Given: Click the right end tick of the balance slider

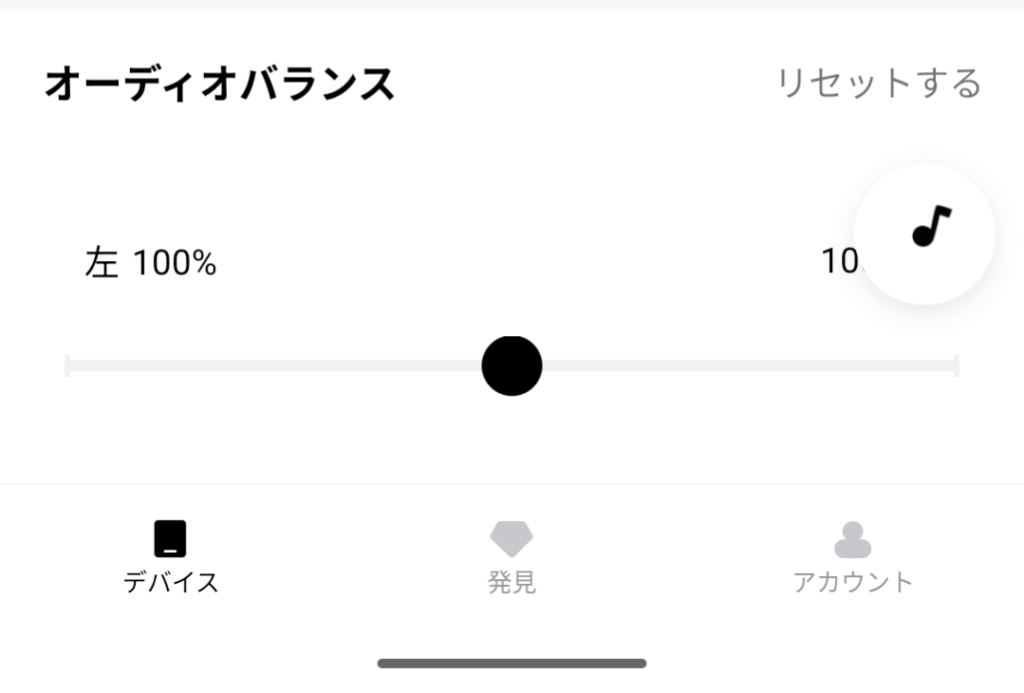Looking at the screenshot, I should coord(957,366).
